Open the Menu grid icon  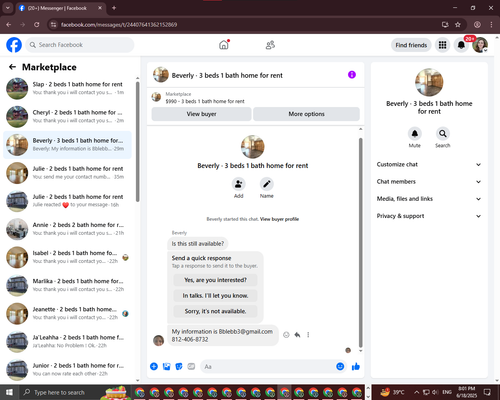tap(442, 45)
